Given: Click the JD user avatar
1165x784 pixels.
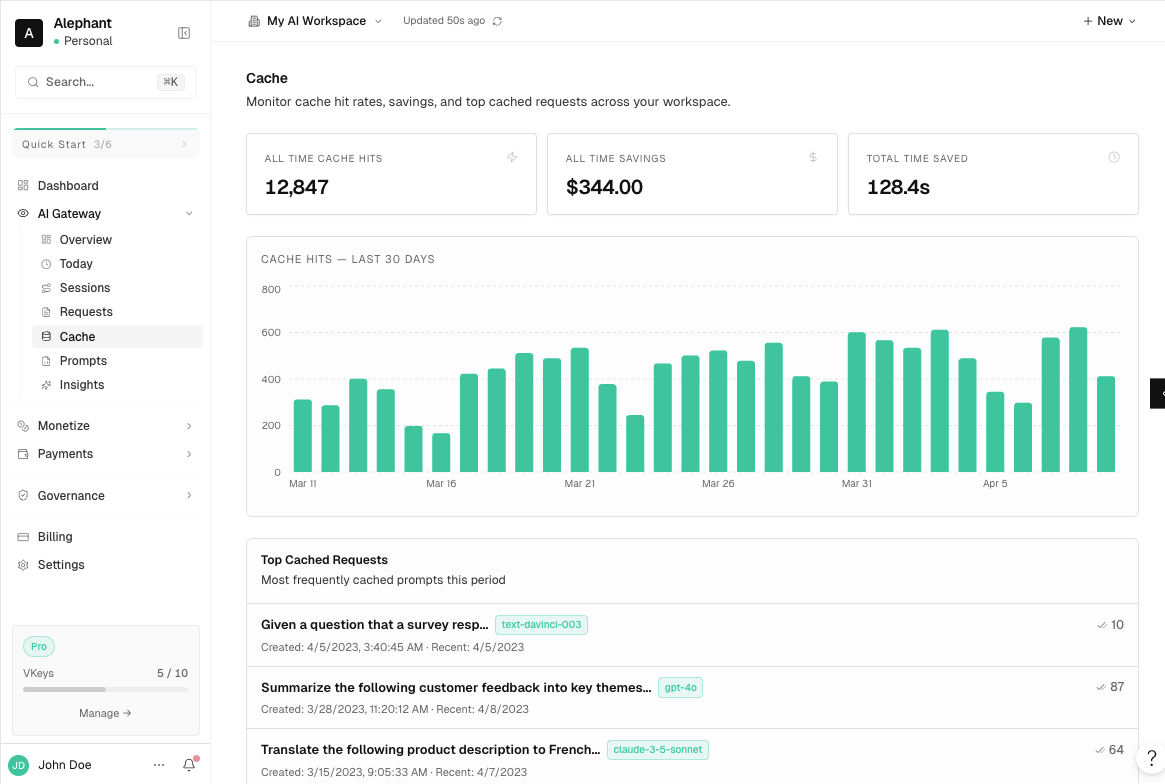Looking at the screenshot, I should (x=19, y=765).
